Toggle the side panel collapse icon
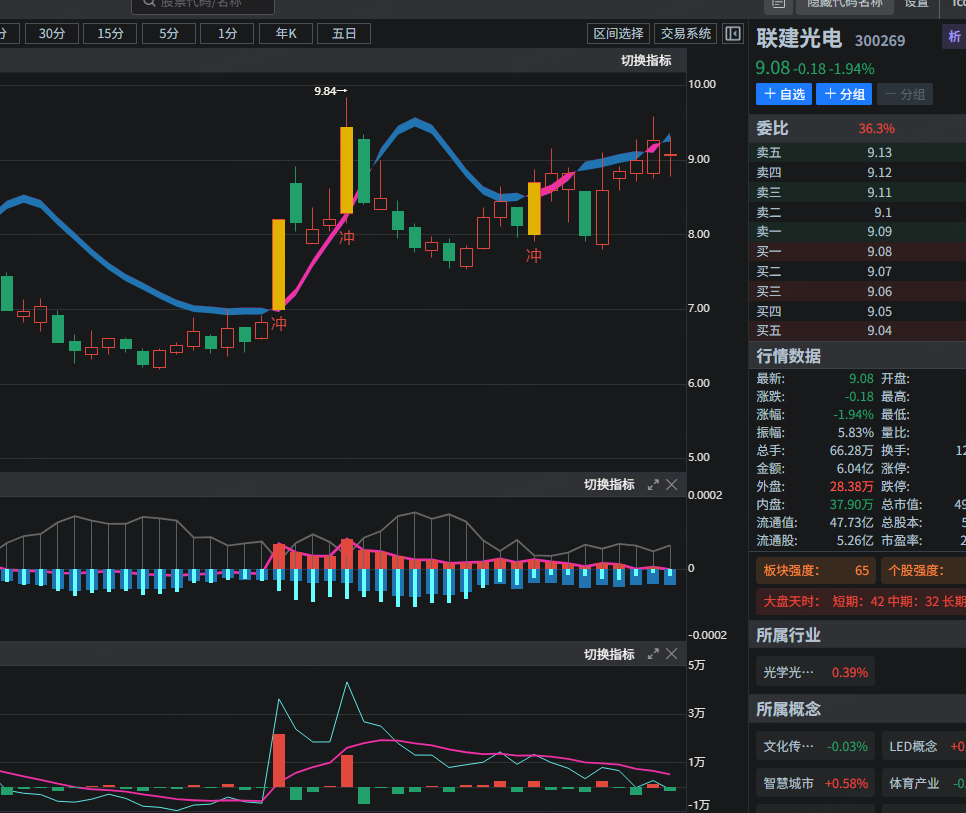This screenshot has width=966, height=813. [x=733, y=34]
